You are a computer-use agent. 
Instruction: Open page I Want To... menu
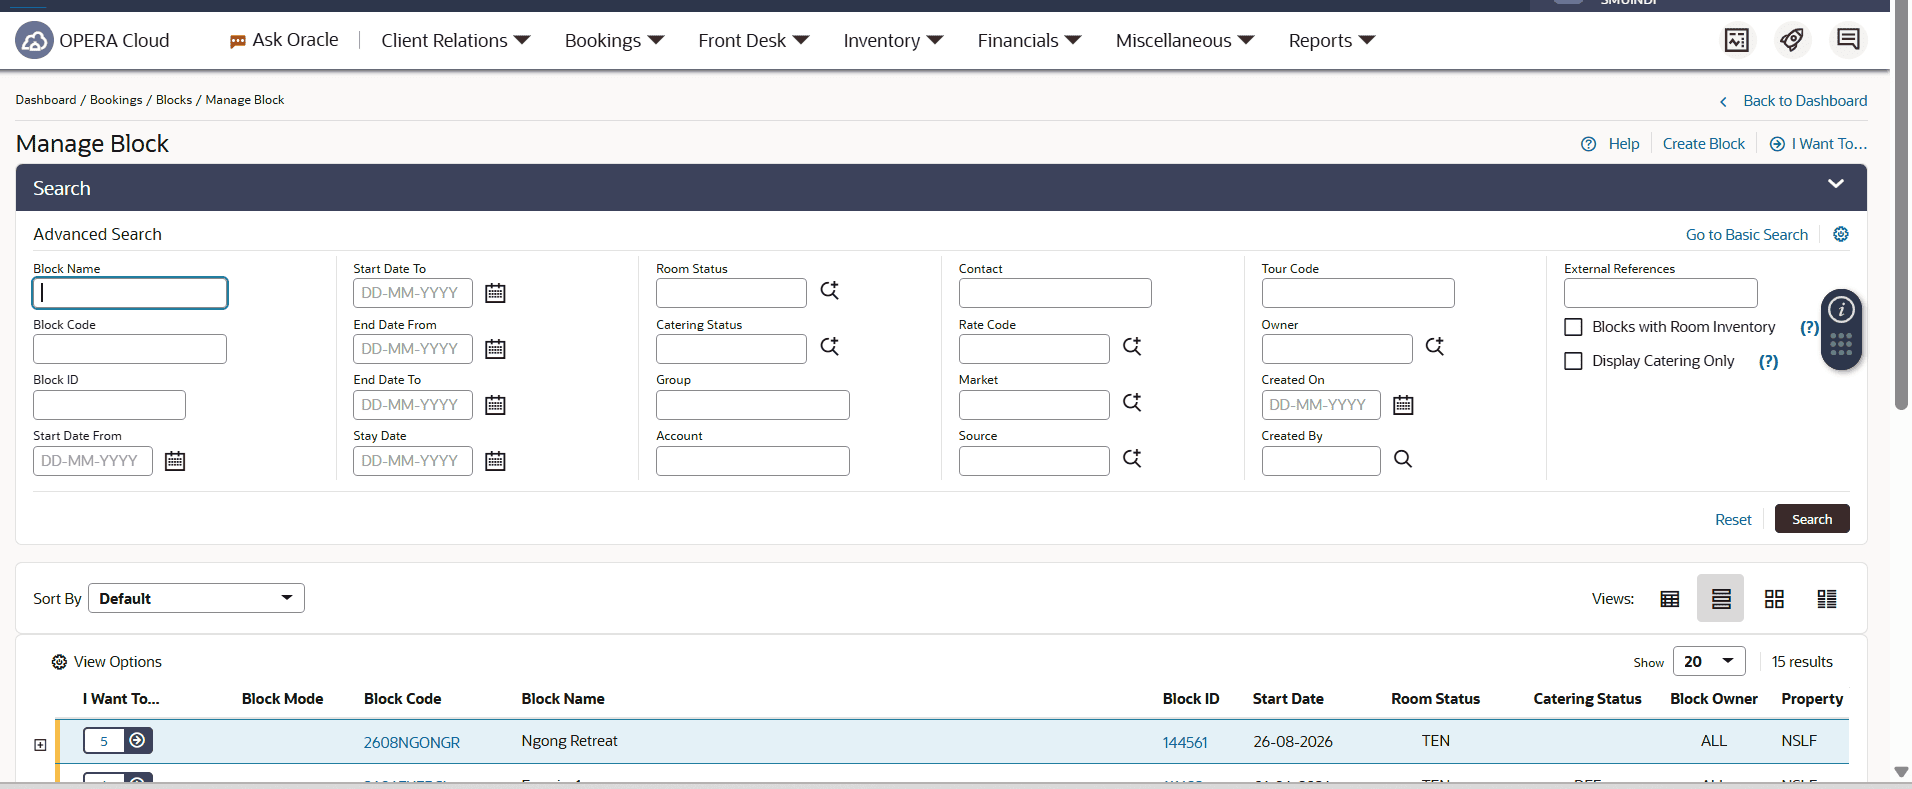point(1818,144)
